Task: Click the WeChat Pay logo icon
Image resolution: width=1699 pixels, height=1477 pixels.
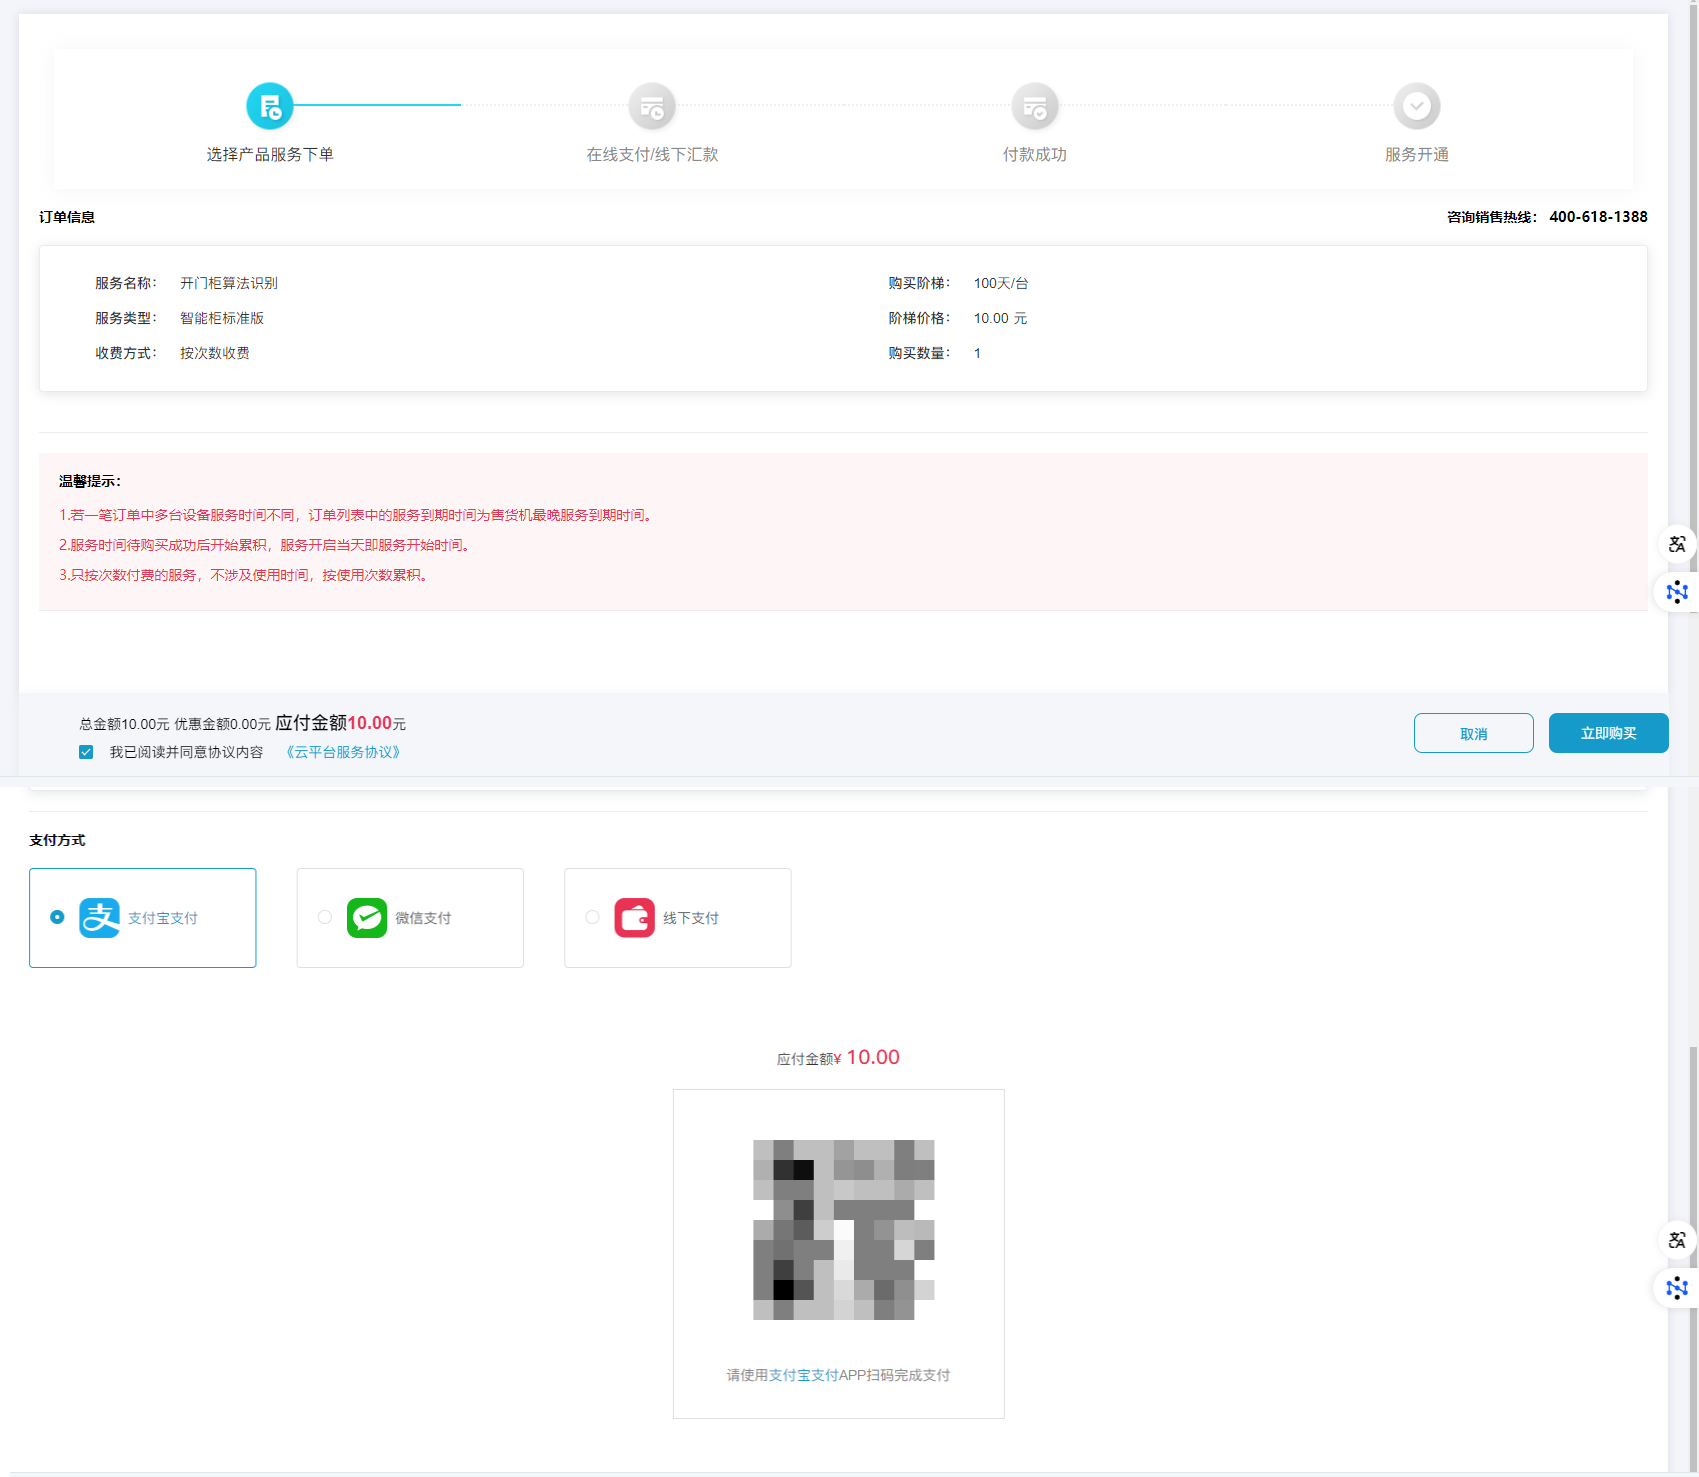Action: pyautogui.click(x=367, y=918)
